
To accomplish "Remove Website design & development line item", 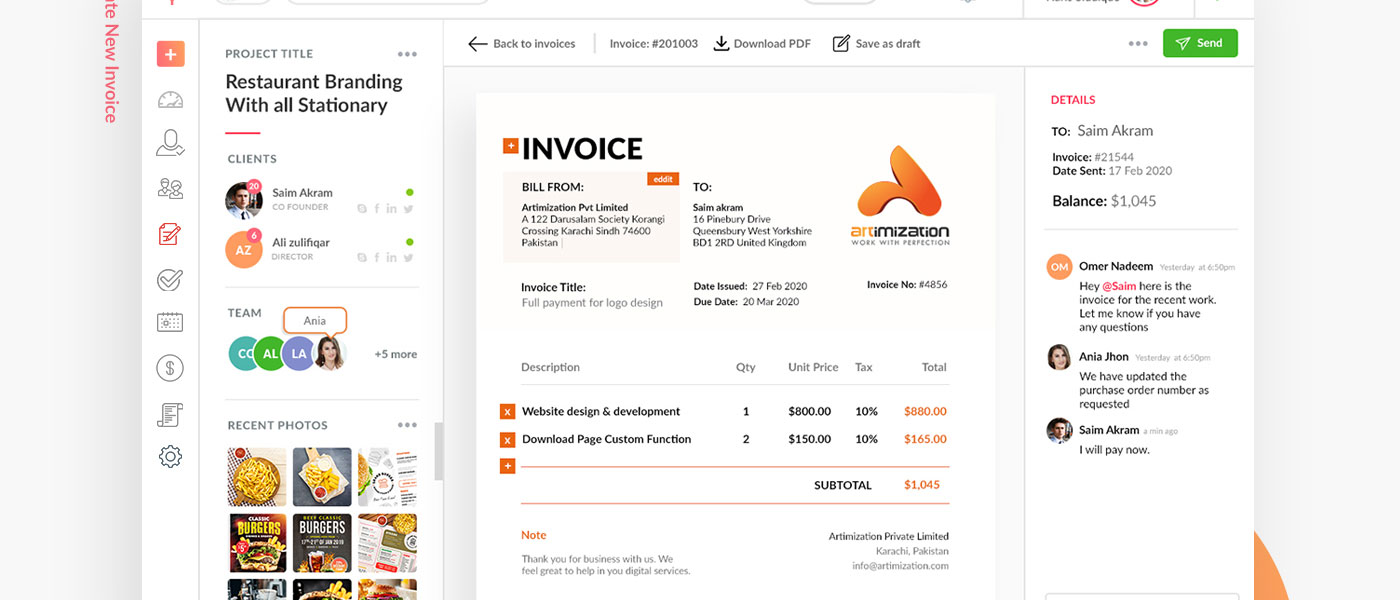I will tap(507, 411).
